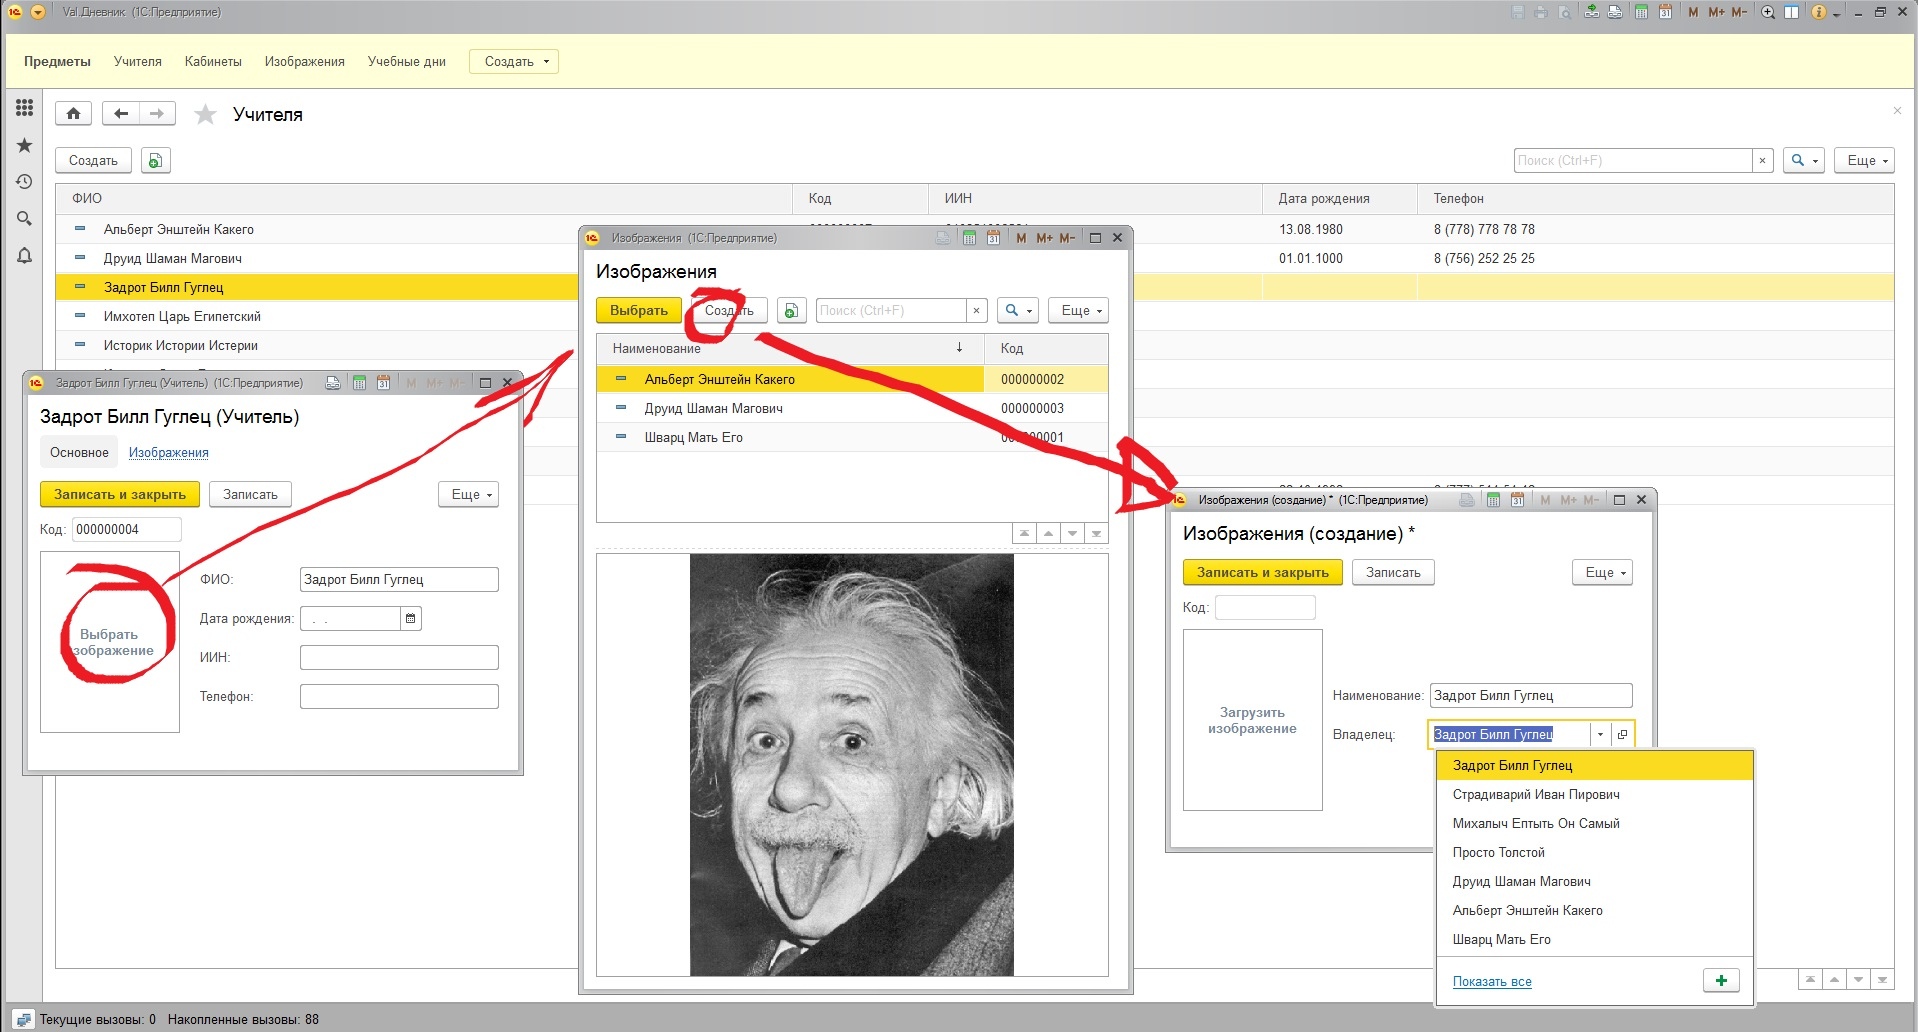Select Страдиварий Иван Пирович from owner list
Screen dimensions: 1918x1032
[x=1535, y=795]
